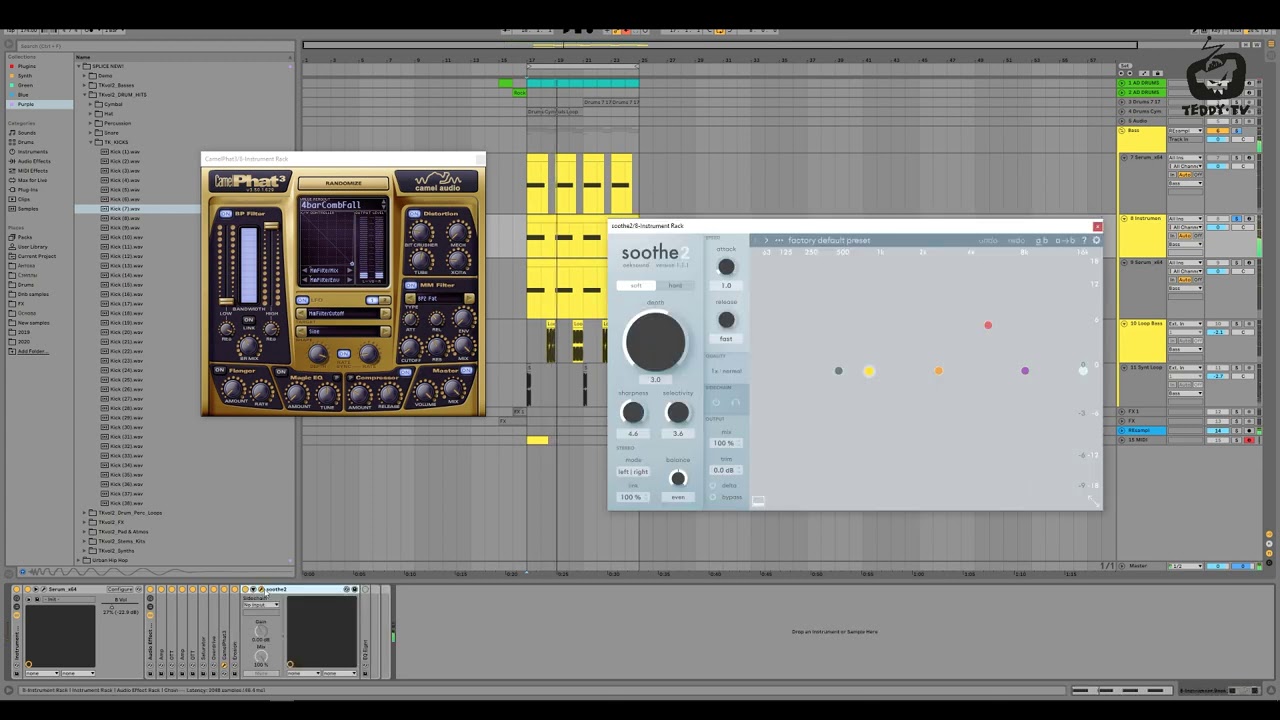Go to next soothe2 preset arrow
Viewport: 1280px width, 720px height.
(x=766, y=241)
